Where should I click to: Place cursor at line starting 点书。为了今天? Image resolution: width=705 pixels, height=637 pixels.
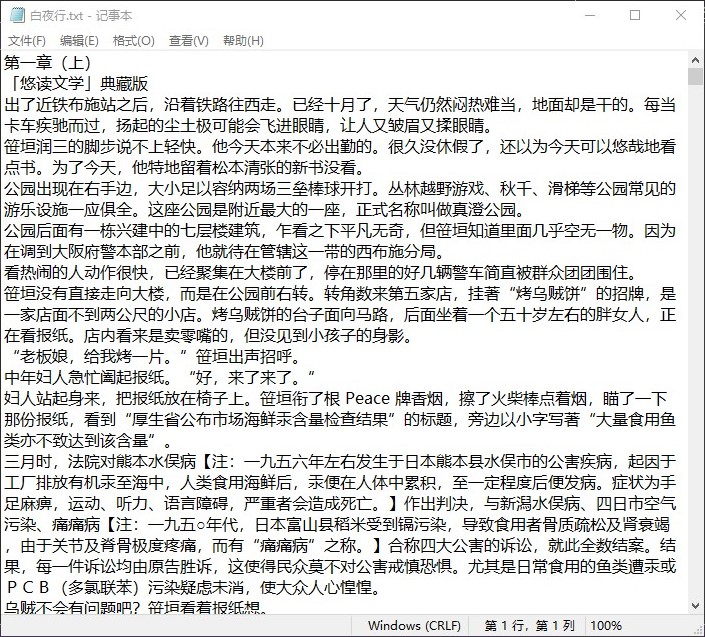[187, 168]
